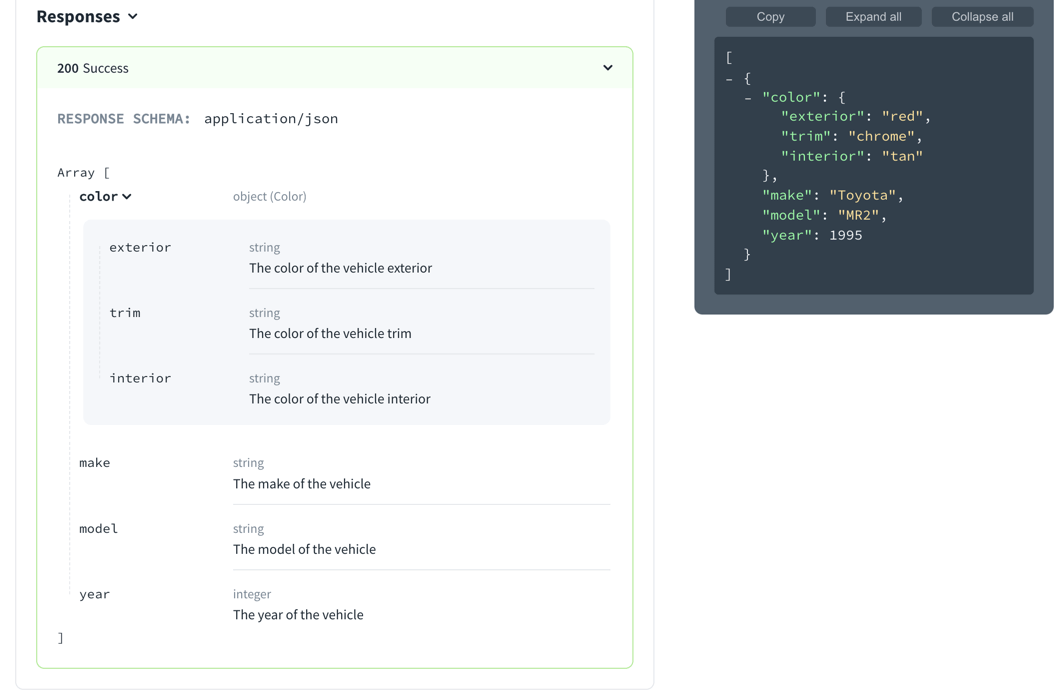Select the exterior property name
Image resolution: width=1057 pixels, height=699 pixels.
(140, 247)
